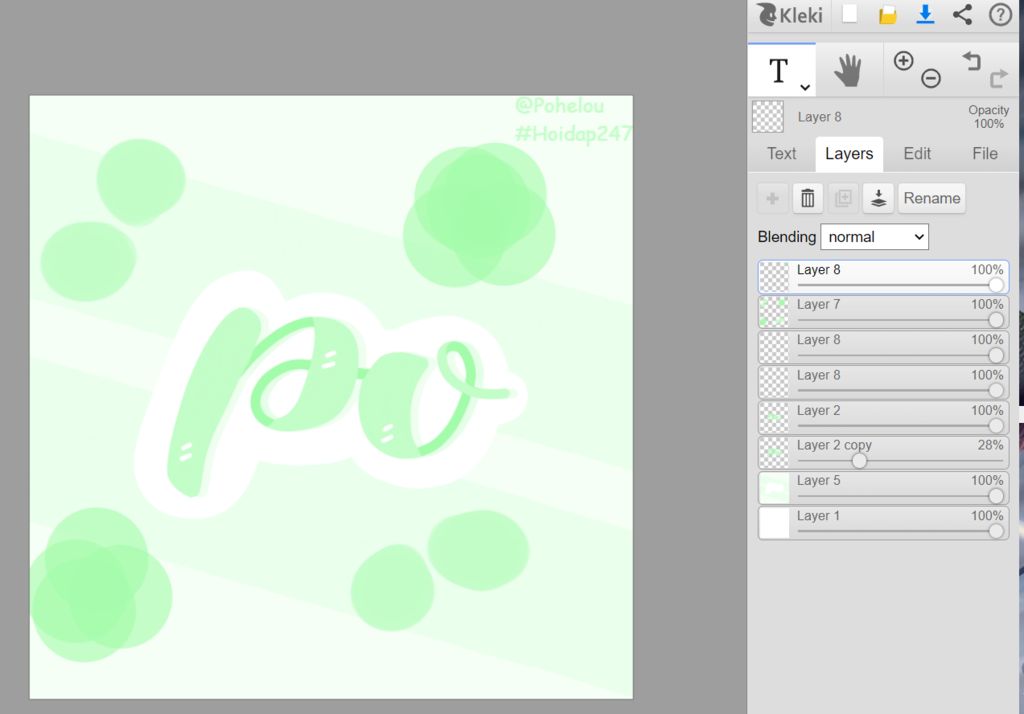
Task: Switch to the File tab
Action: click(985, 154)
